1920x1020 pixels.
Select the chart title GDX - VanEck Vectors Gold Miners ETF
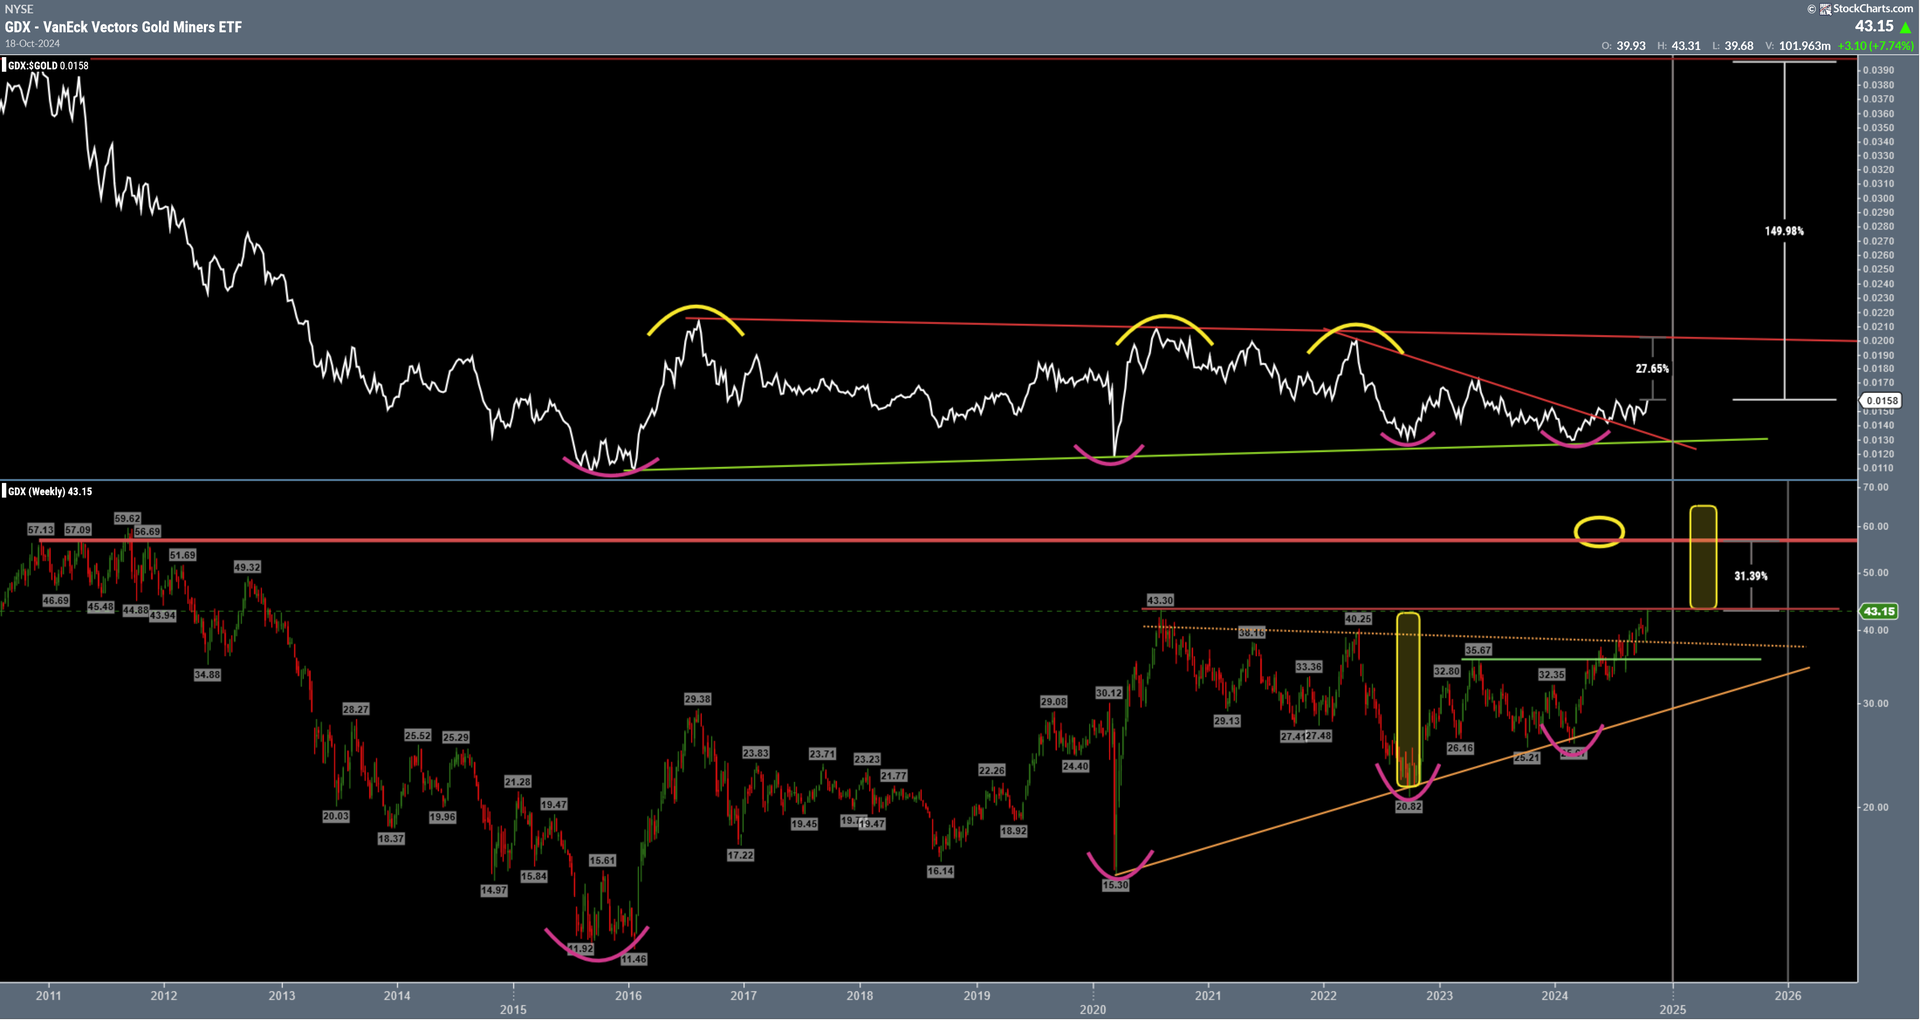[x=123, y=27]
